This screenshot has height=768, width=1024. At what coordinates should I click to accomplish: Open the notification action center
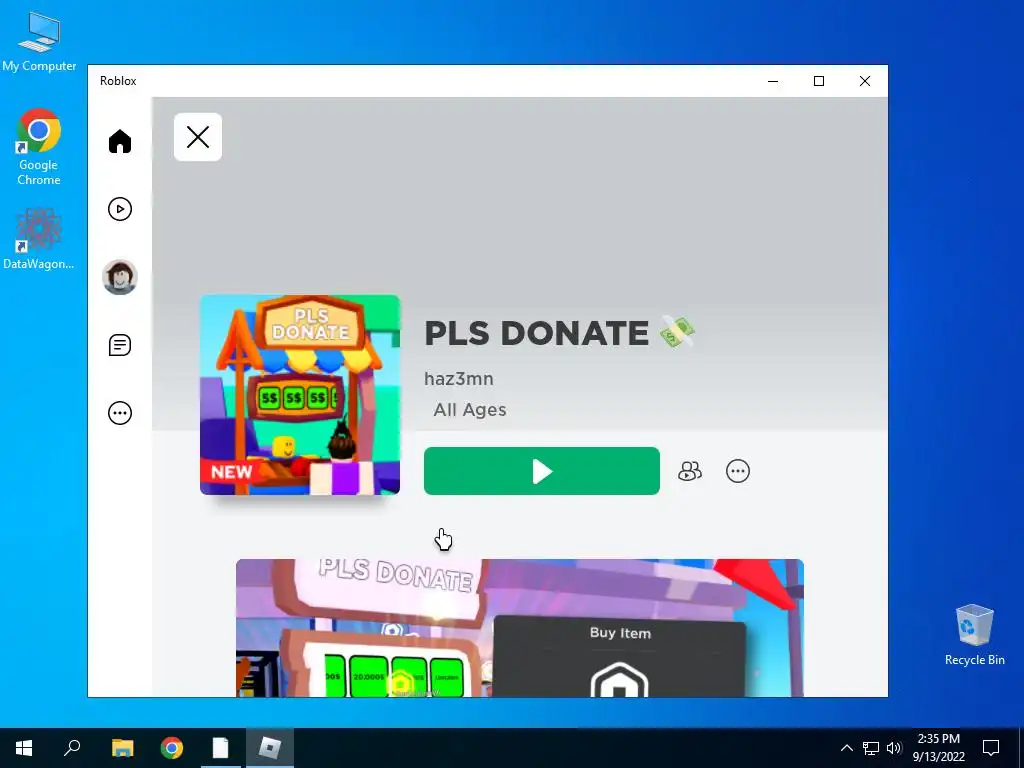pos(991,748)
